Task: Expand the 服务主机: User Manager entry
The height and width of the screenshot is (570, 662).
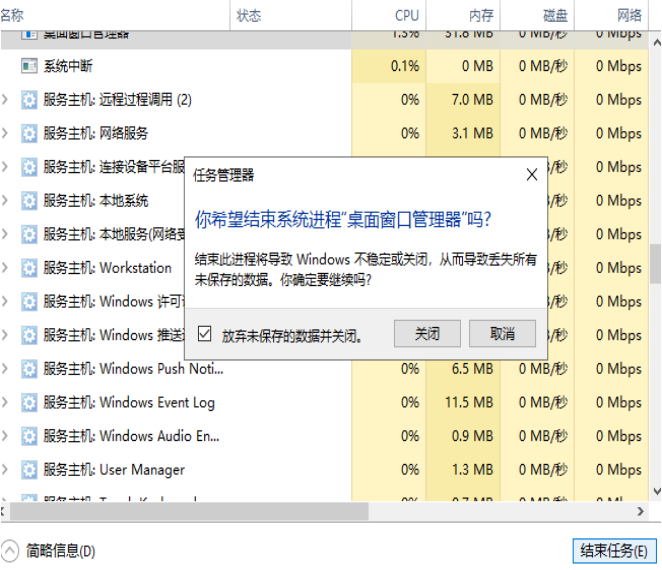Action: click(x=6, y=470)
